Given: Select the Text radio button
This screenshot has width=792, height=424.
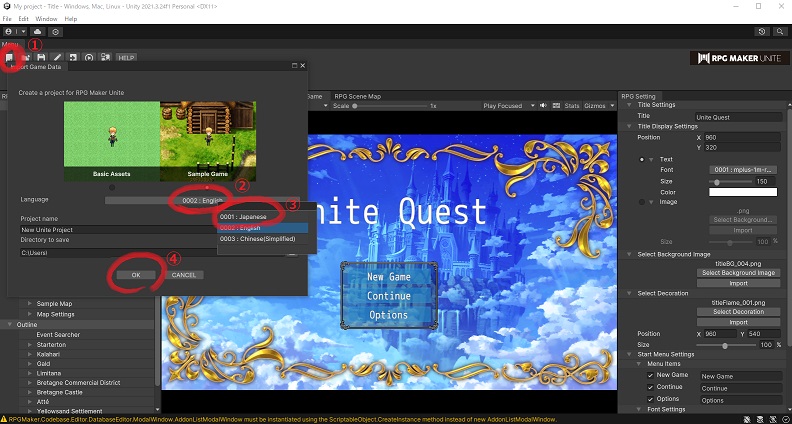Looking at the screenshot, I should [x=642, y=159].
